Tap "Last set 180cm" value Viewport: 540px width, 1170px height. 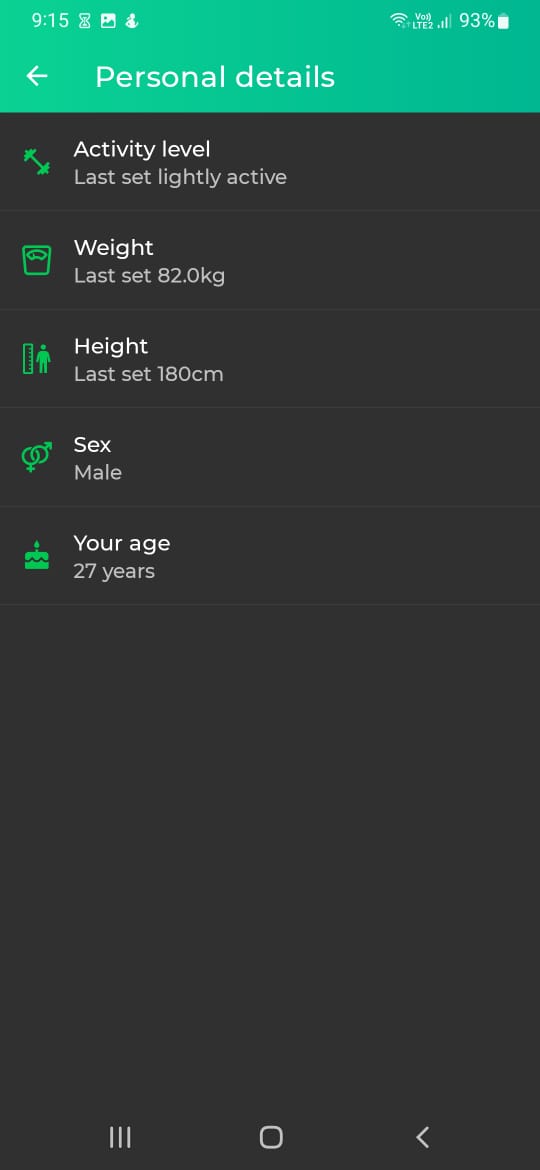pyautogui.click(x=148, y=375)
